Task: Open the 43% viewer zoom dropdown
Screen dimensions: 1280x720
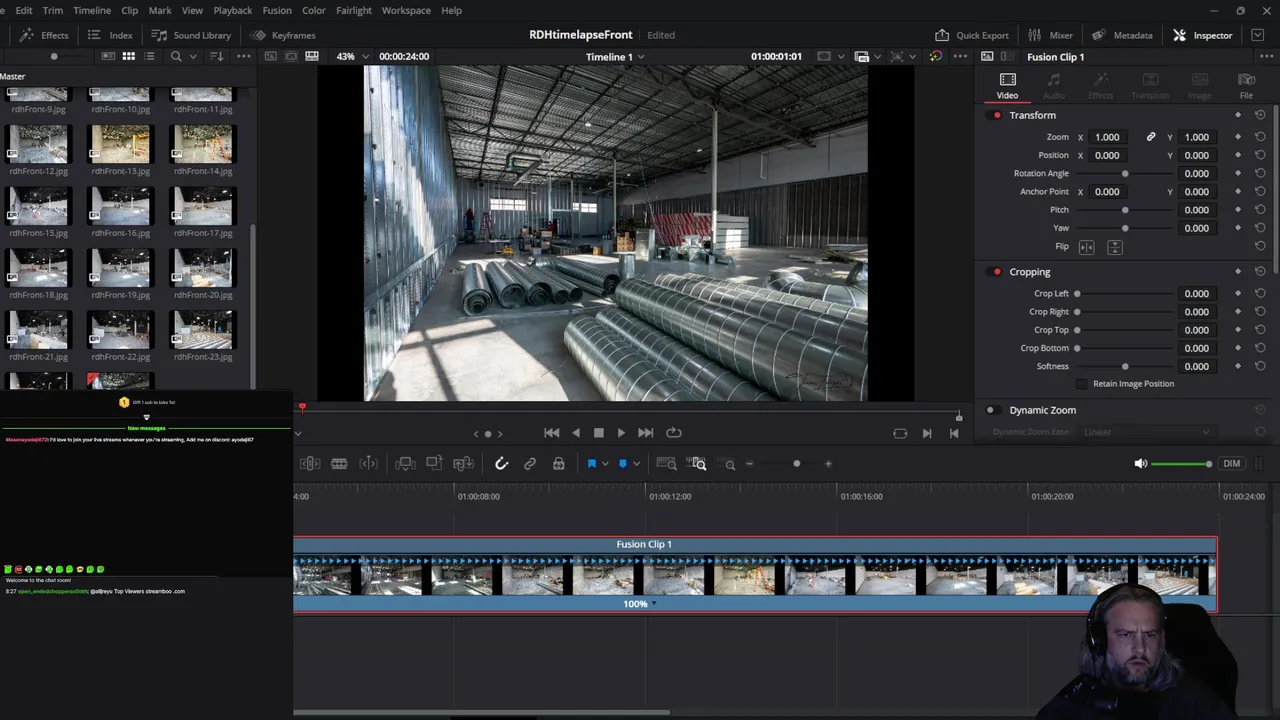Action: 352,57
